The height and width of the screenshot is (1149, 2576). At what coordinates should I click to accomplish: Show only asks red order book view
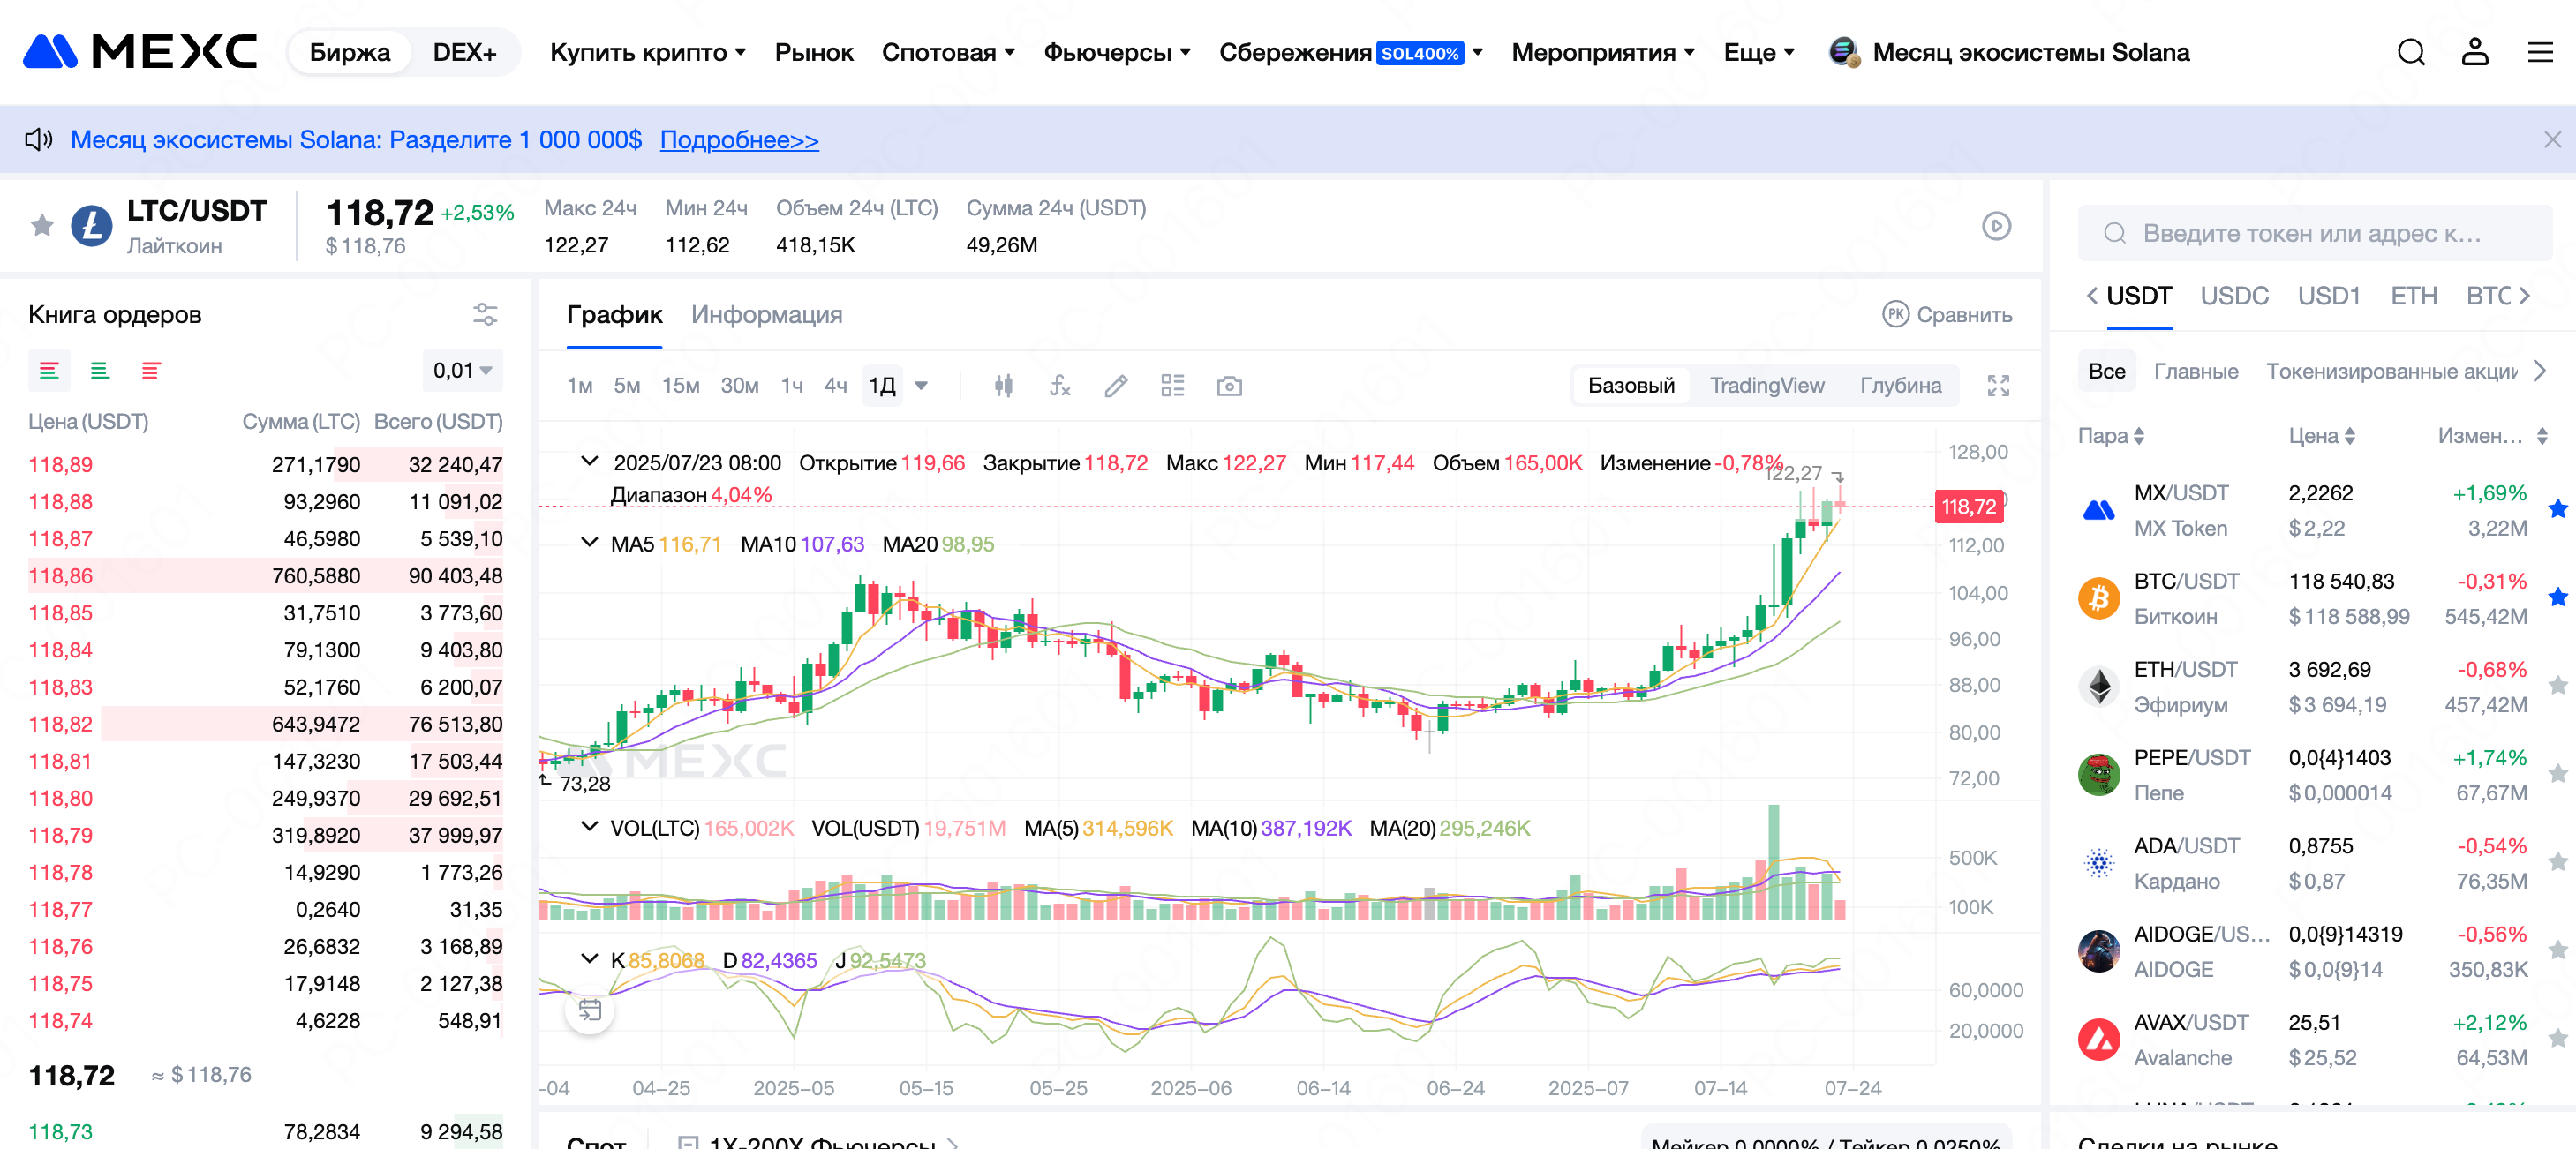[151, 371]
